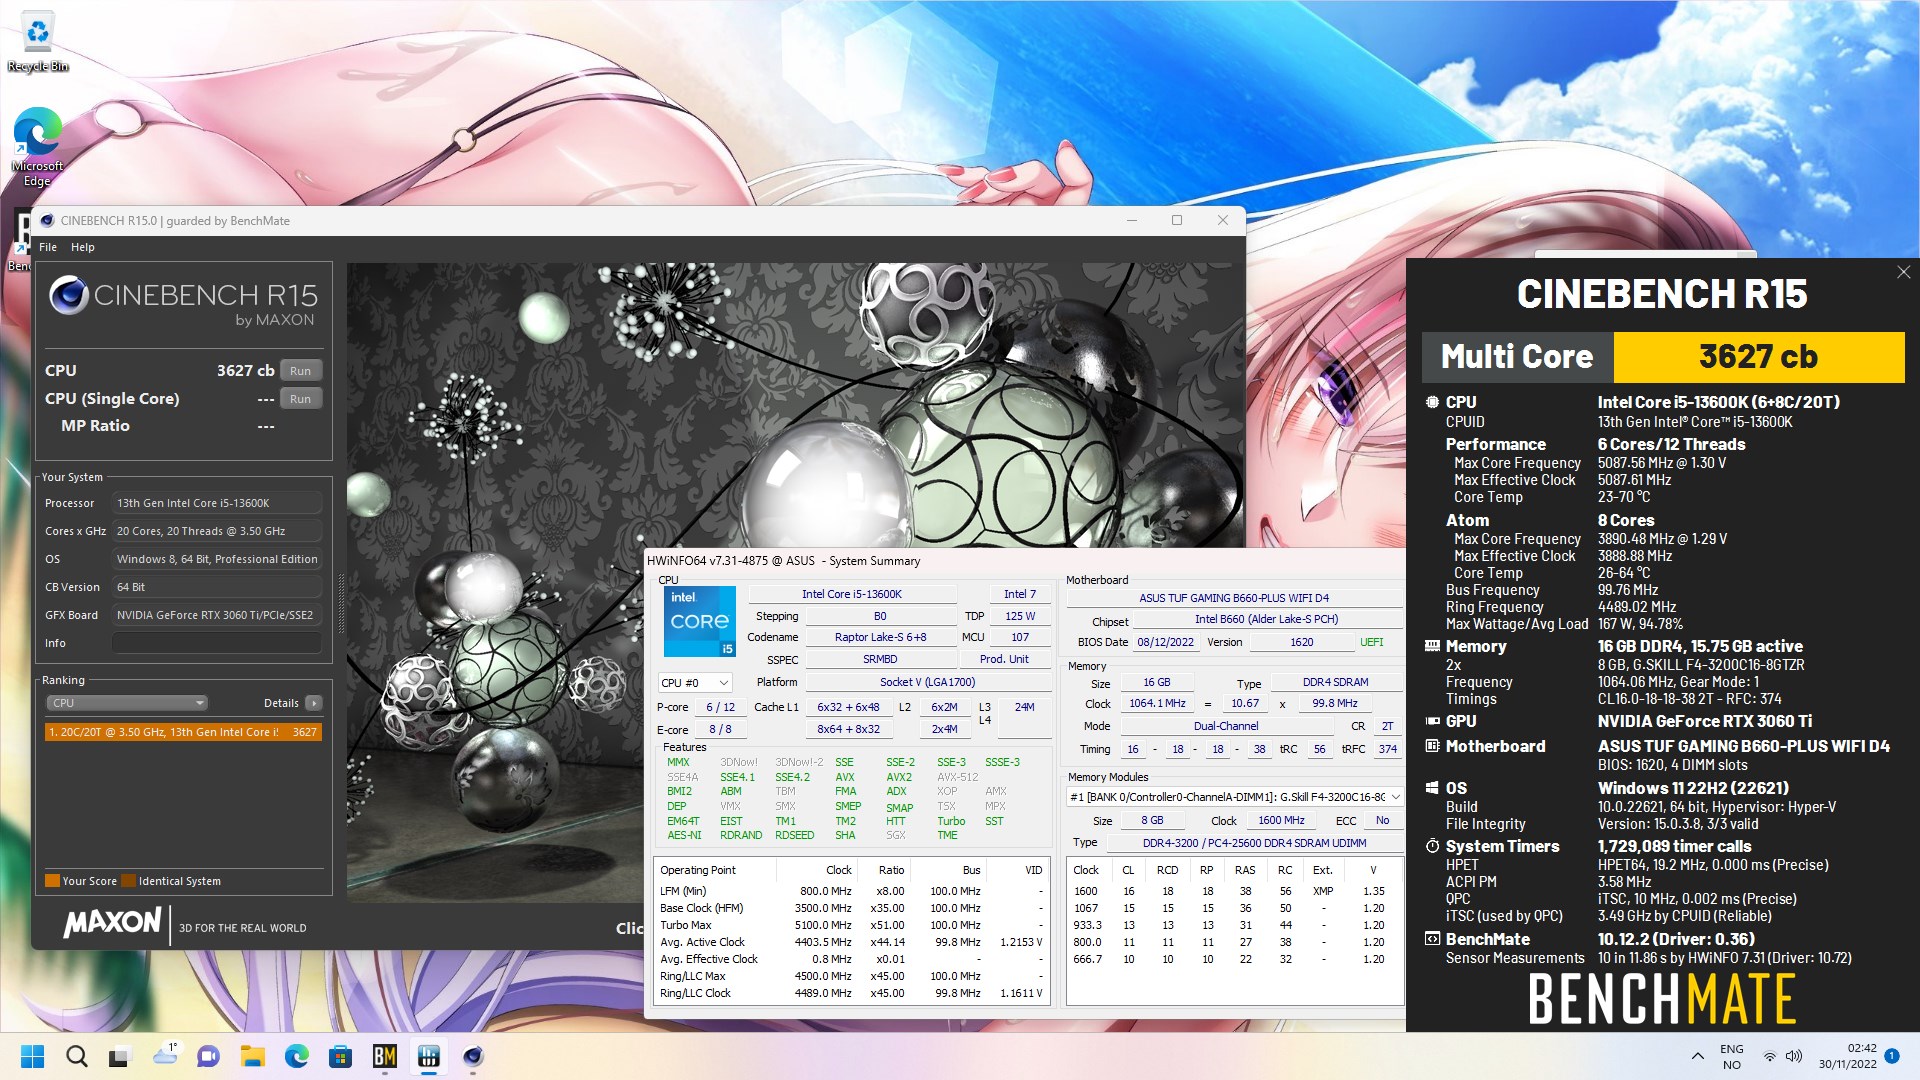Image resolution: width=1920 pixels, height=1080 pixels.
Task: Click the BenchMate version icon
Action: (1432, 939)
